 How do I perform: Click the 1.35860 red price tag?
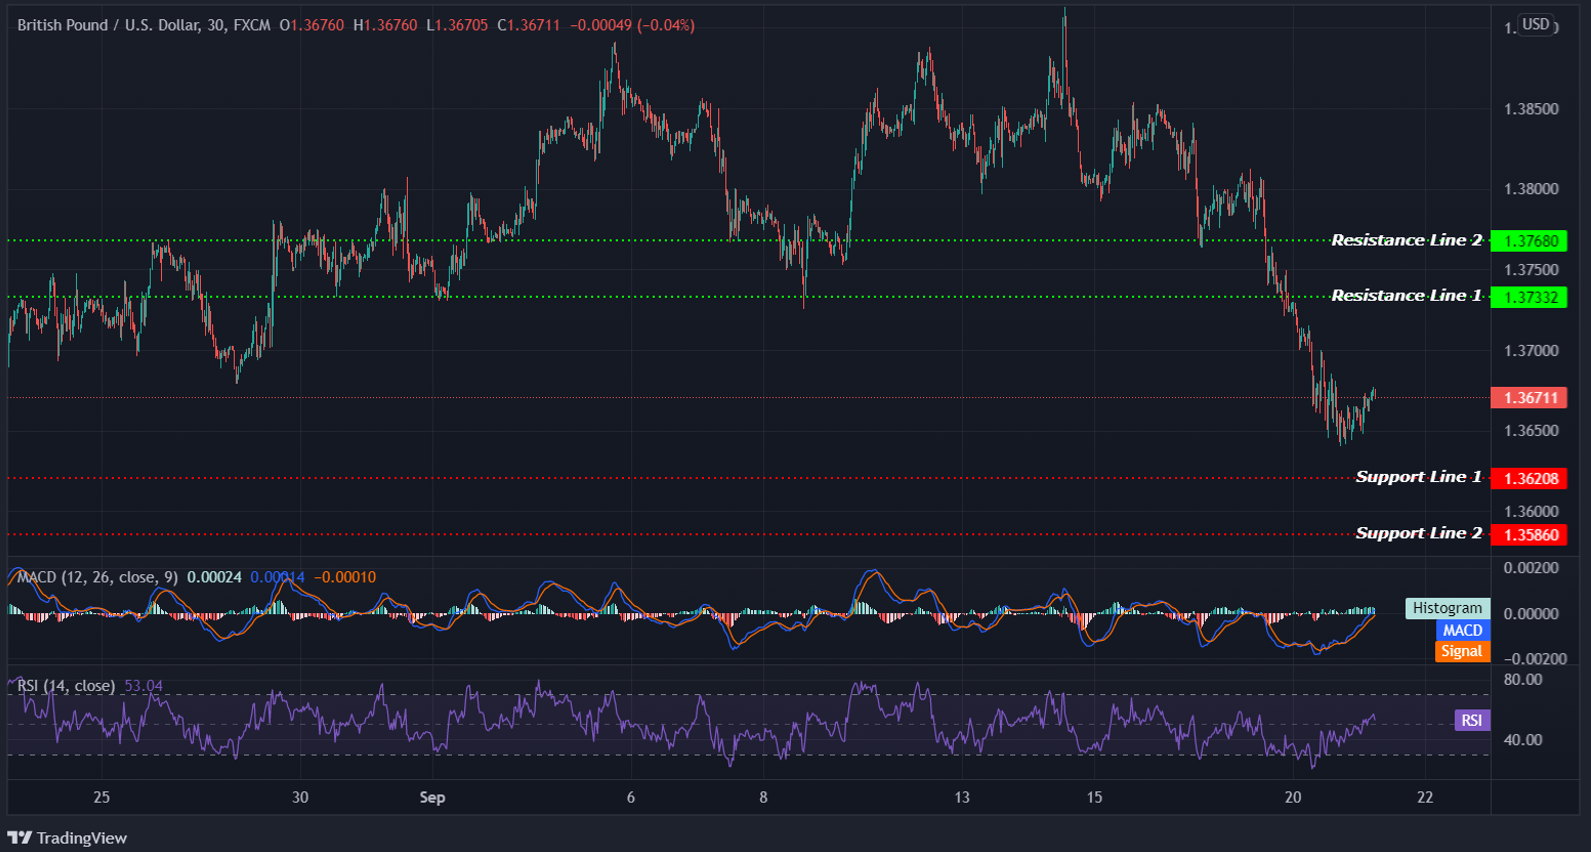pos(1528,535)
